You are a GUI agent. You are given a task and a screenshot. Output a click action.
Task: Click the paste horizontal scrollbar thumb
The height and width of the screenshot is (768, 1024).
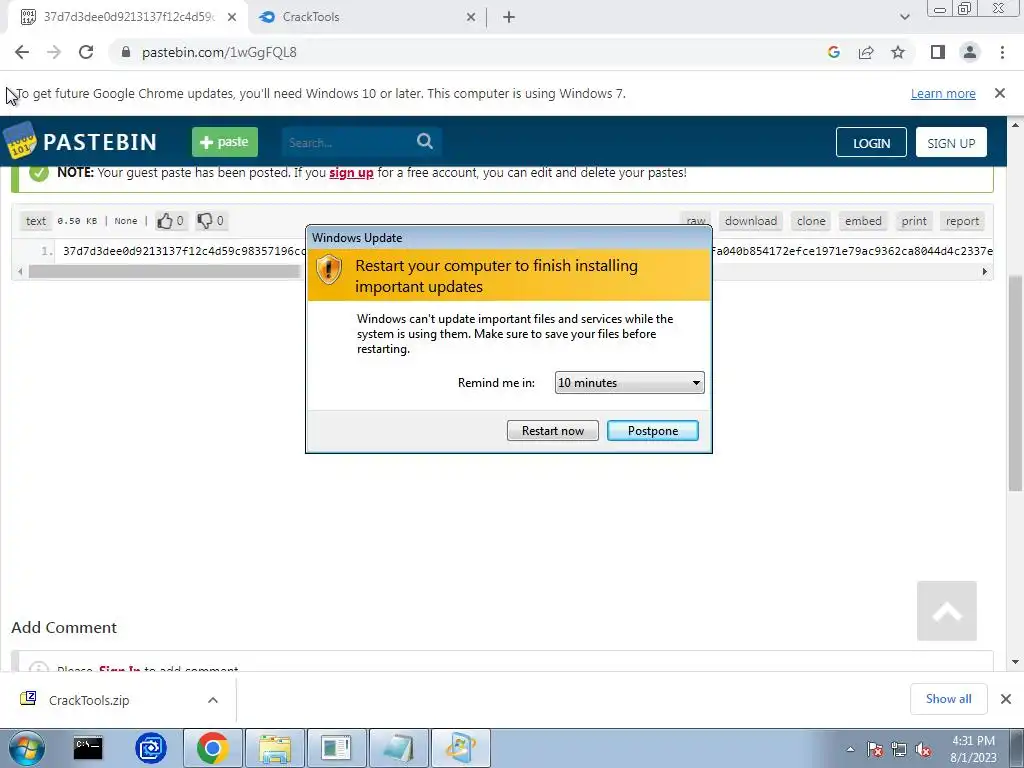click(x=164, y=271)
